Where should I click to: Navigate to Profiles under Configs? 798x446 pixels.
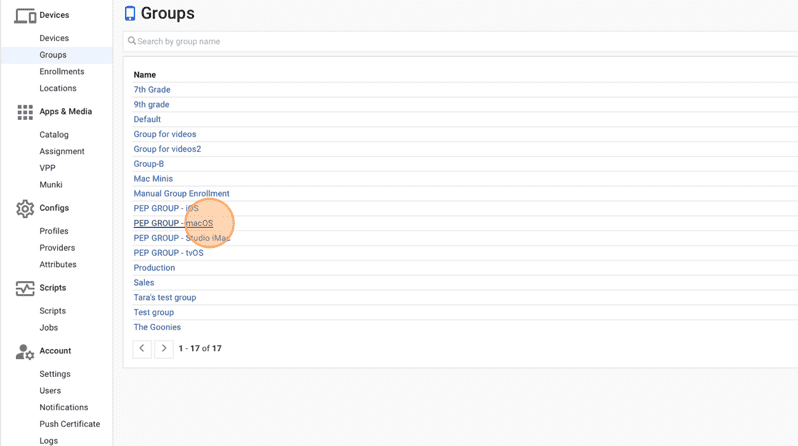pyautogui.click(x=53, y=231)
